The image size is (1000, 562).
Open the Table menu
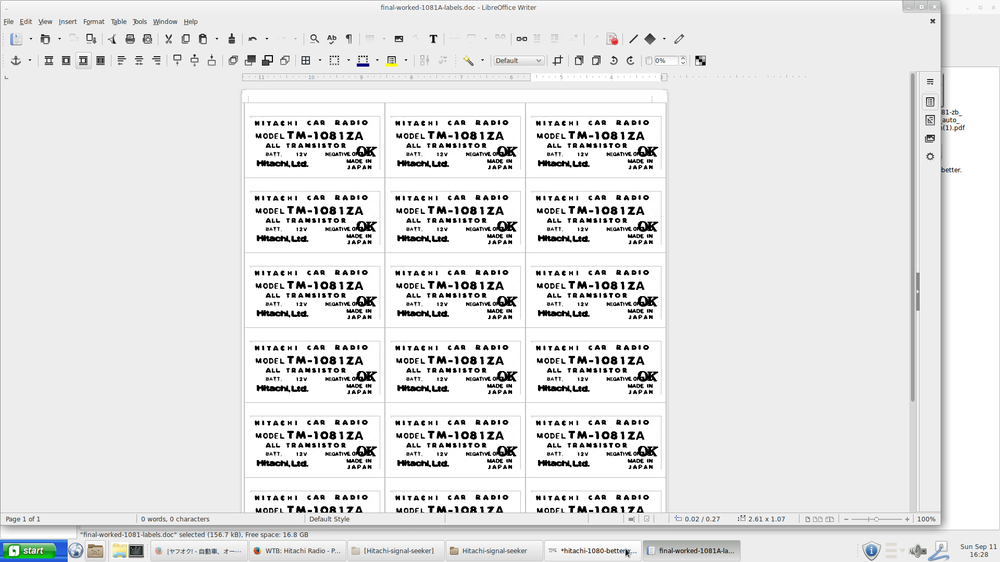point(119,22)
